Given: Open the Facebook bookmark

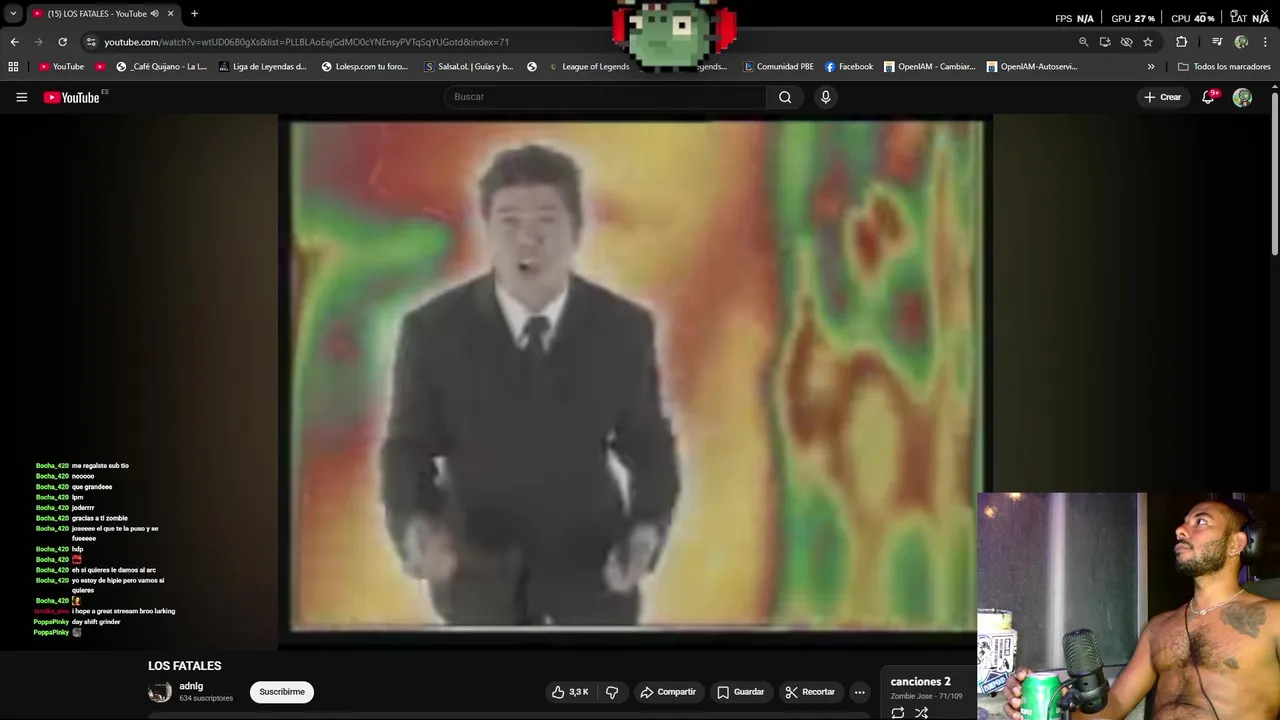Looking at the screenshot, I should point(849,67).
